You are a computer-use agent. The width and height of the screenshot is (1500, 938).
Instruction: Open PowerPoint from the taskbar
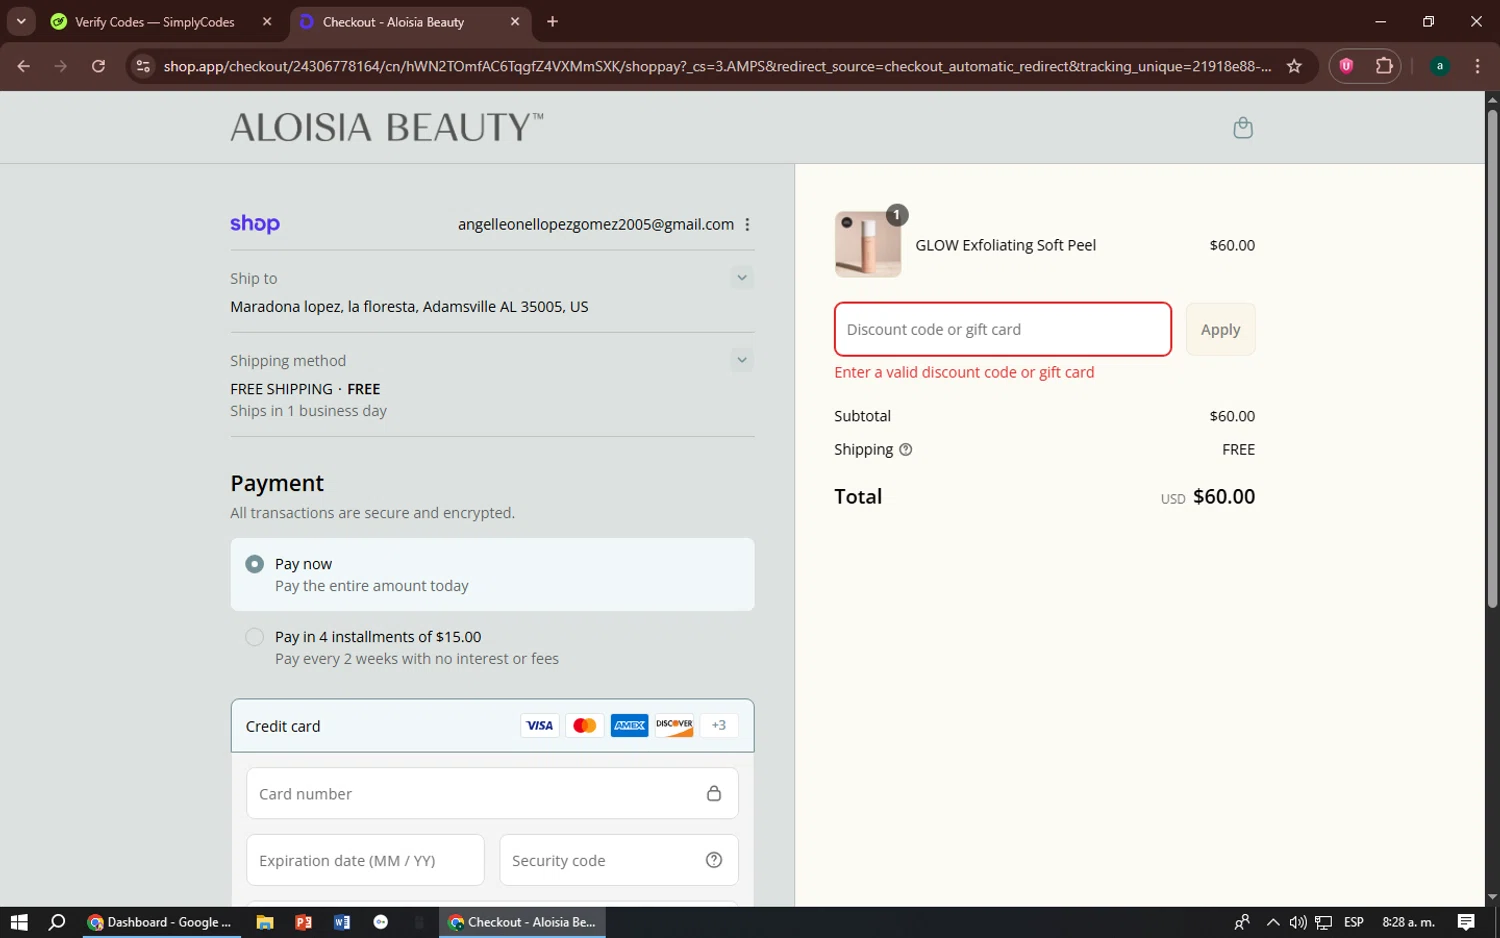point(303,922)
